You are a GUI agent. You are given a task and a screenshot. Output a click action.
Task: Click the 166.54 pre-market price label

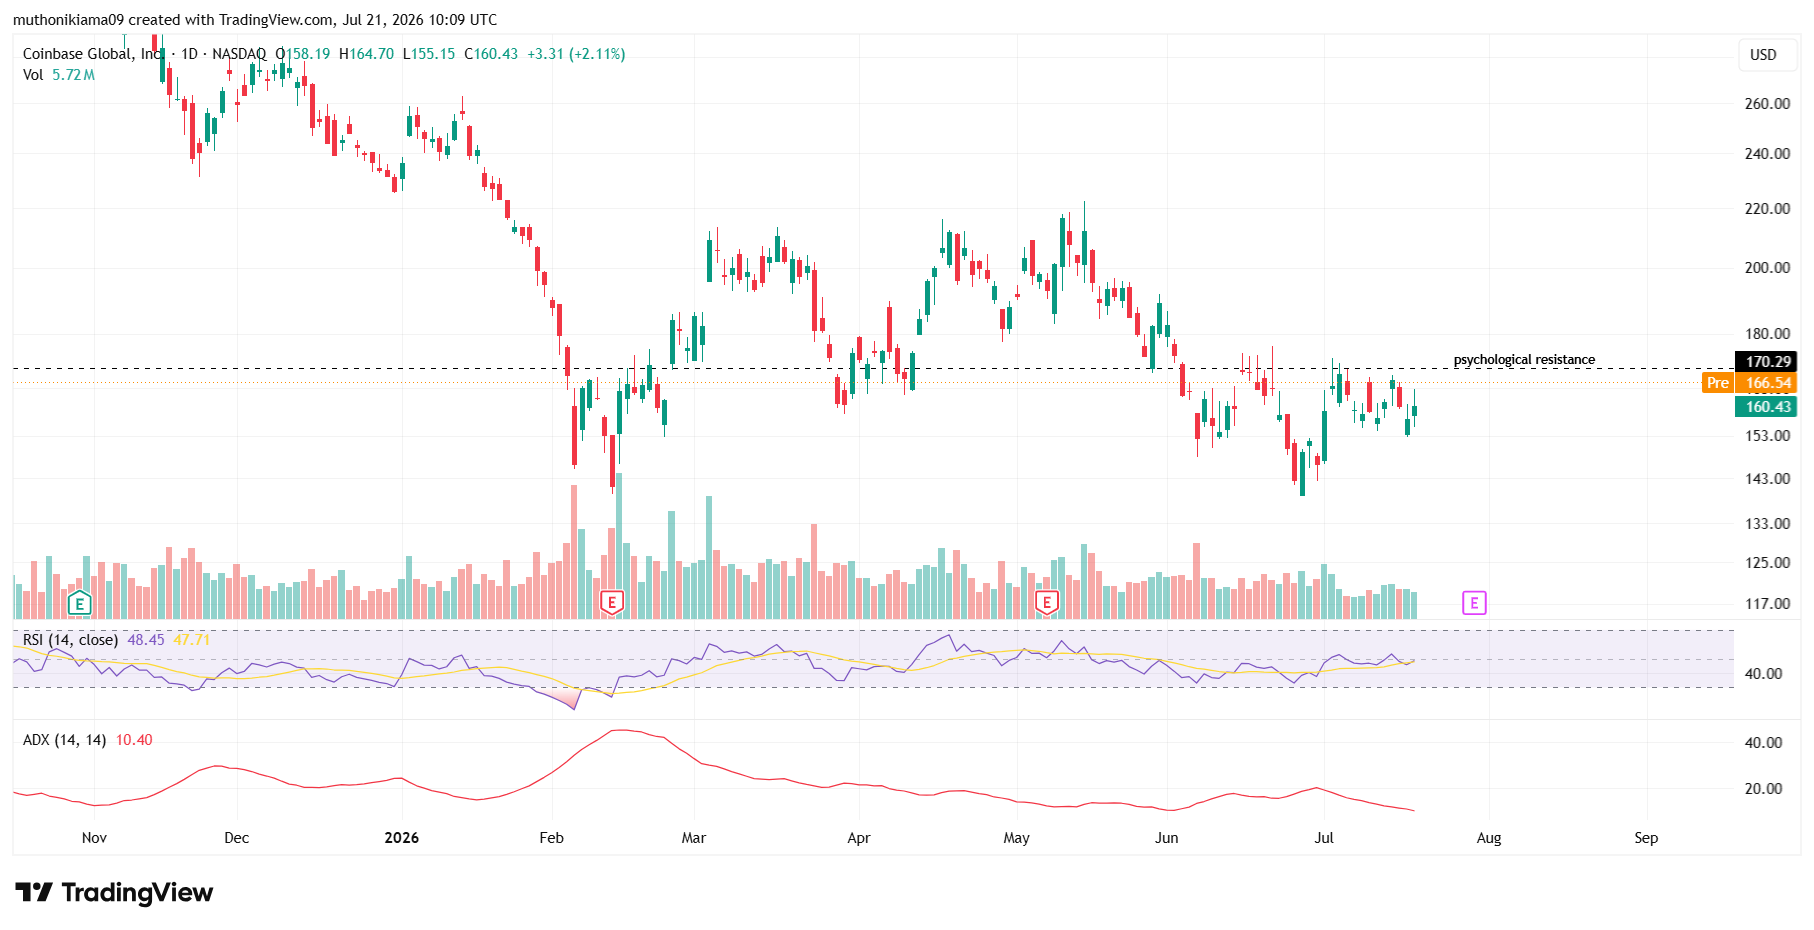(1767, 383)
